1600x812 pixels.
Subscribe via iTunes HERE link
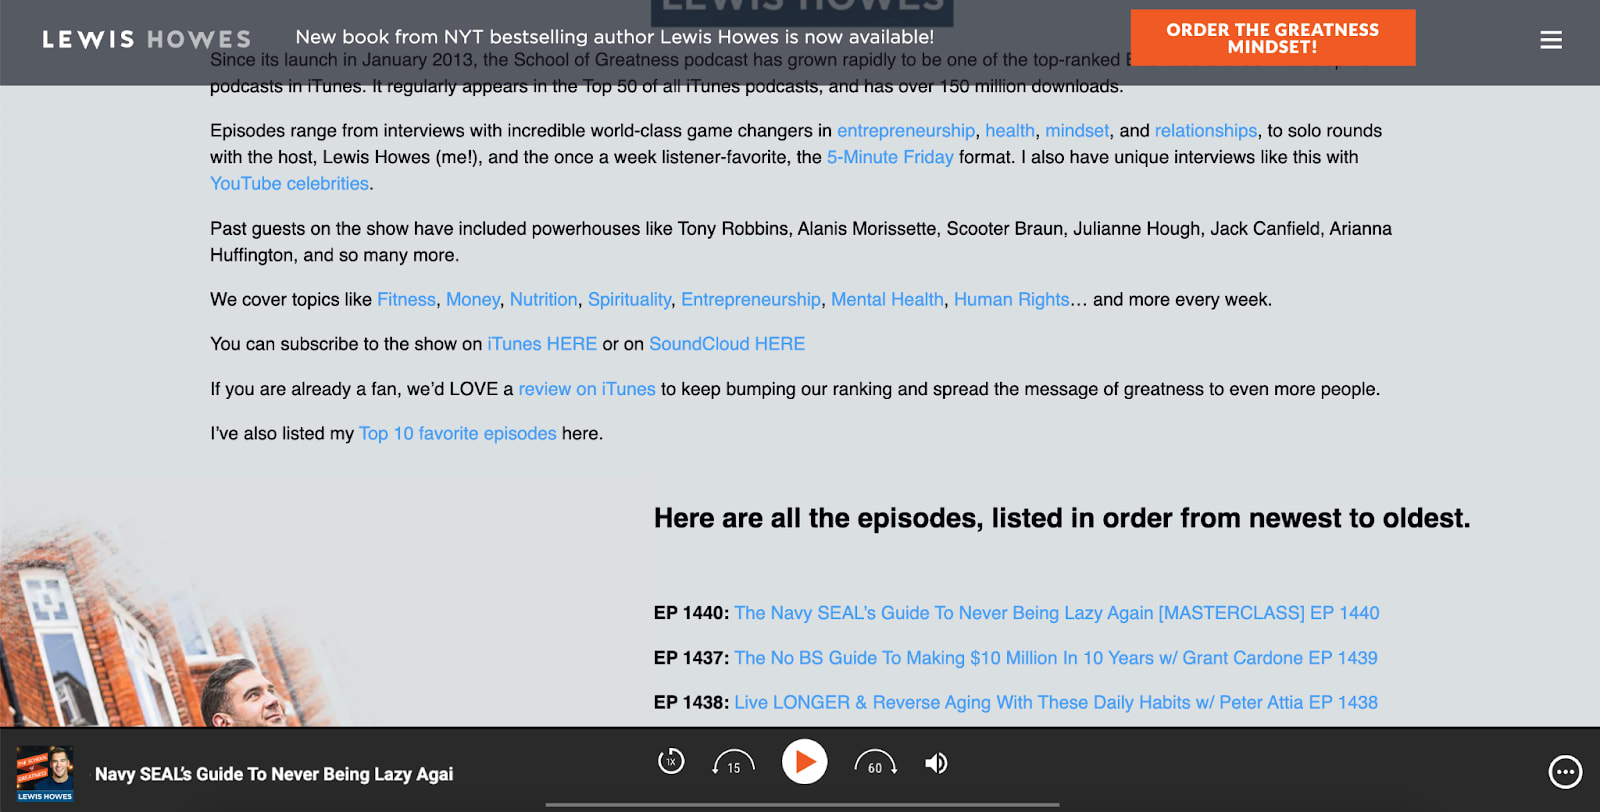542,344
